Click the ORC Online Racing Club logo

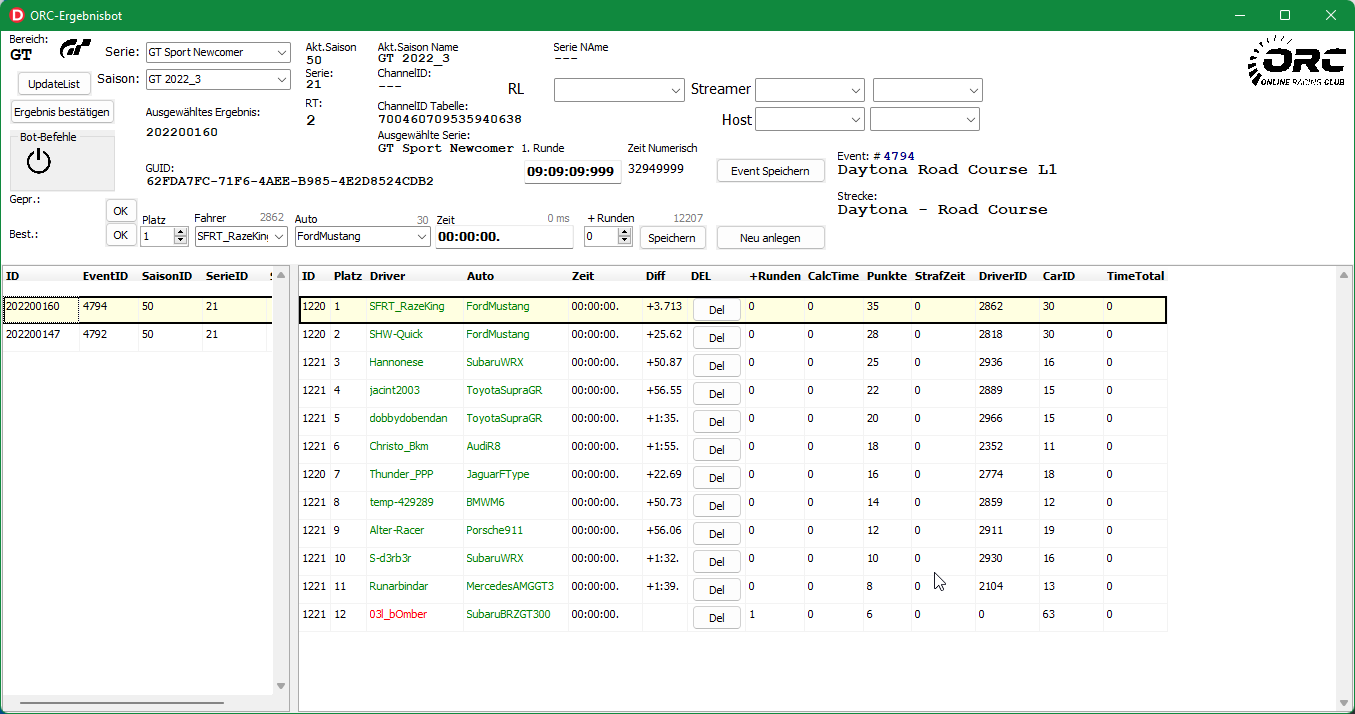tap(1295, 63)
